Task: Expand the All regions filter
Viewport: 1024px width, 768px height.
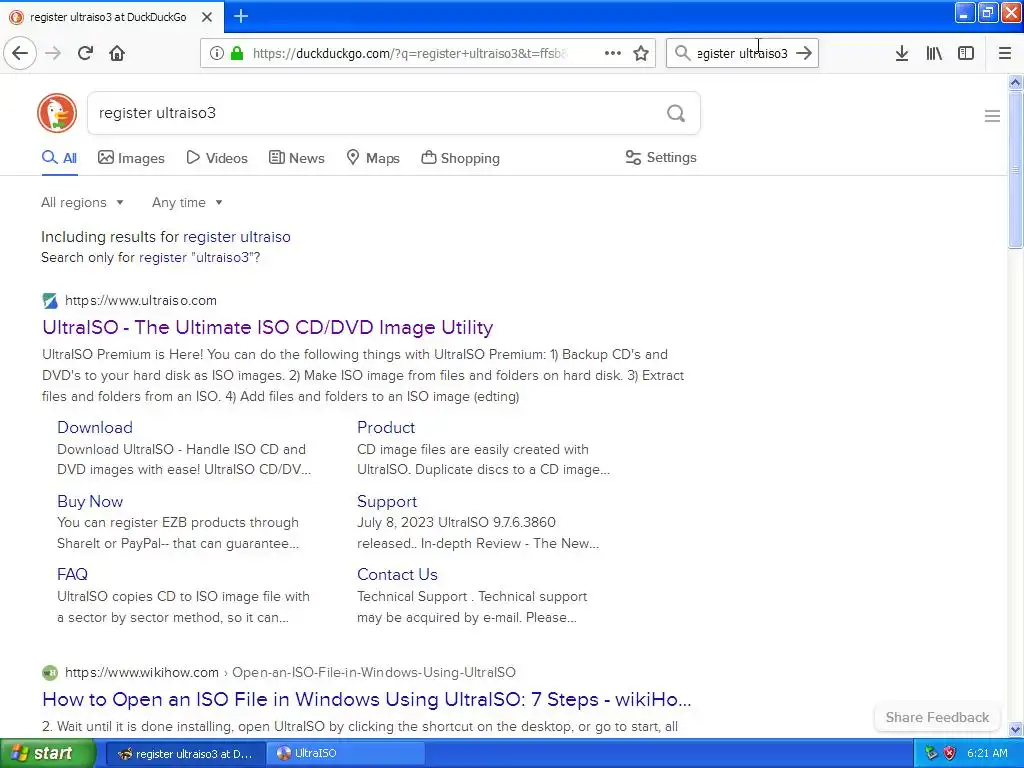Action: 82,202
